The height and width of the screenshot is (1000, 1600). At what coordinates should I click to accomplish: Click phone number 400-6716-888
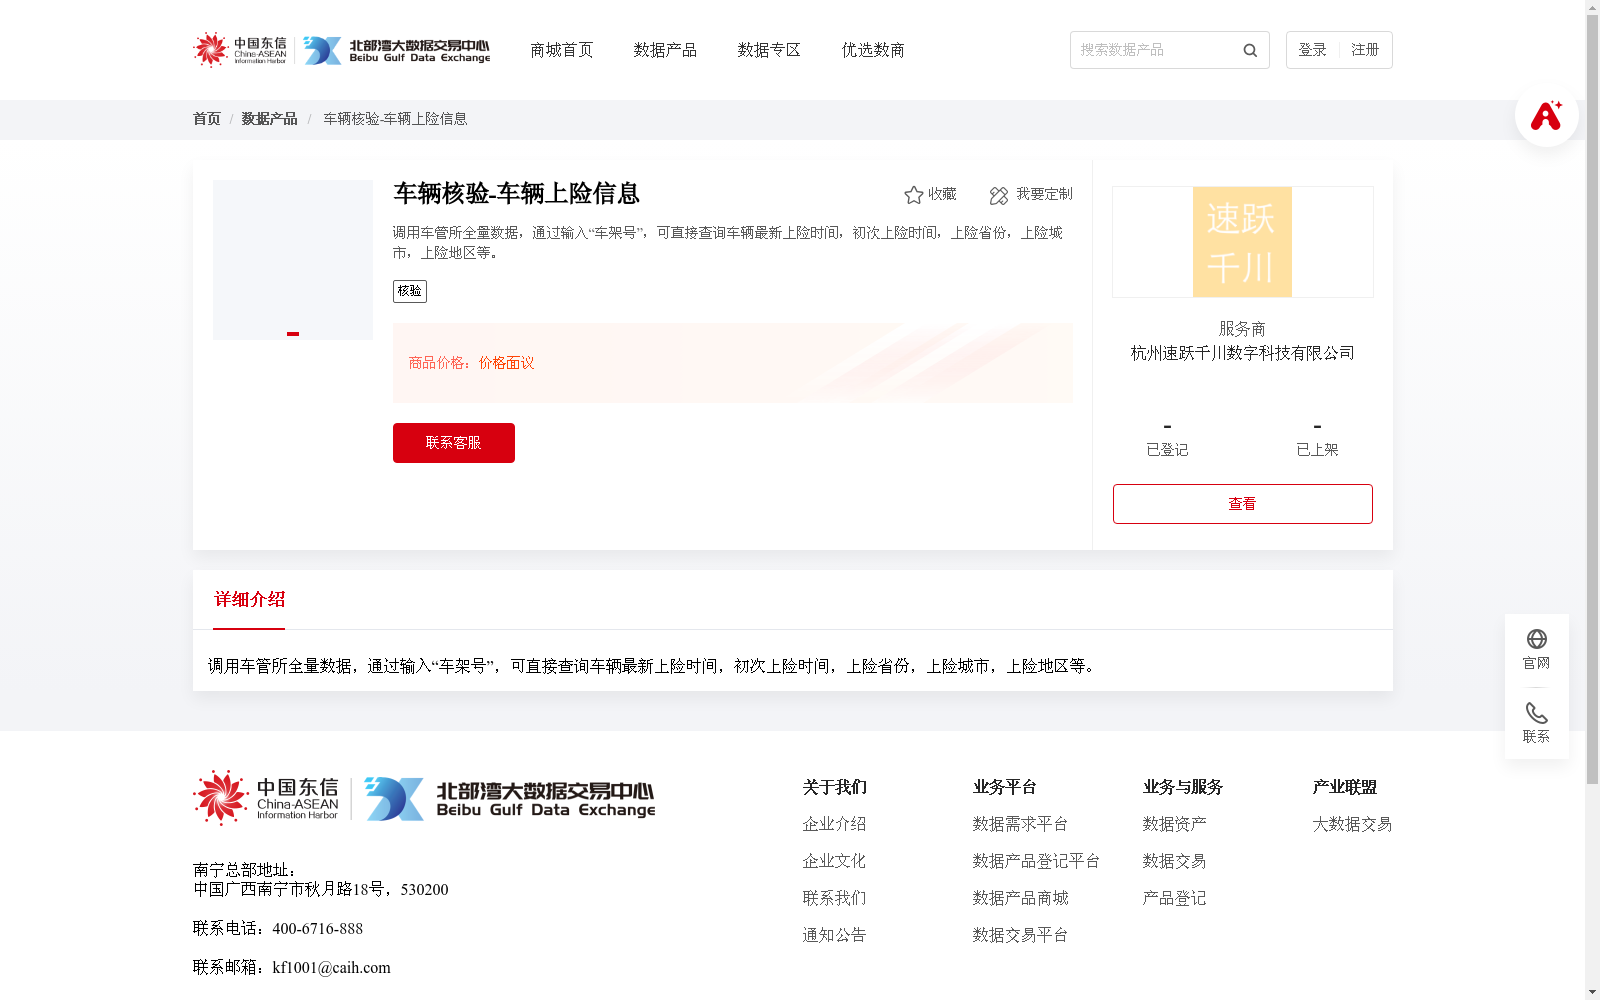pos(317,929)
